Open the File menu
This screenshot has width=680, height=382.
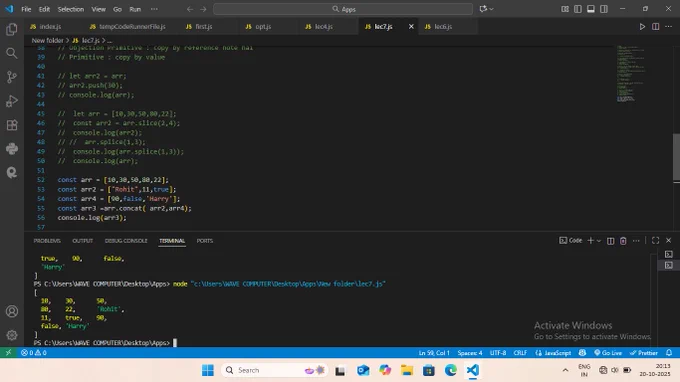click(x=26, y=9)
